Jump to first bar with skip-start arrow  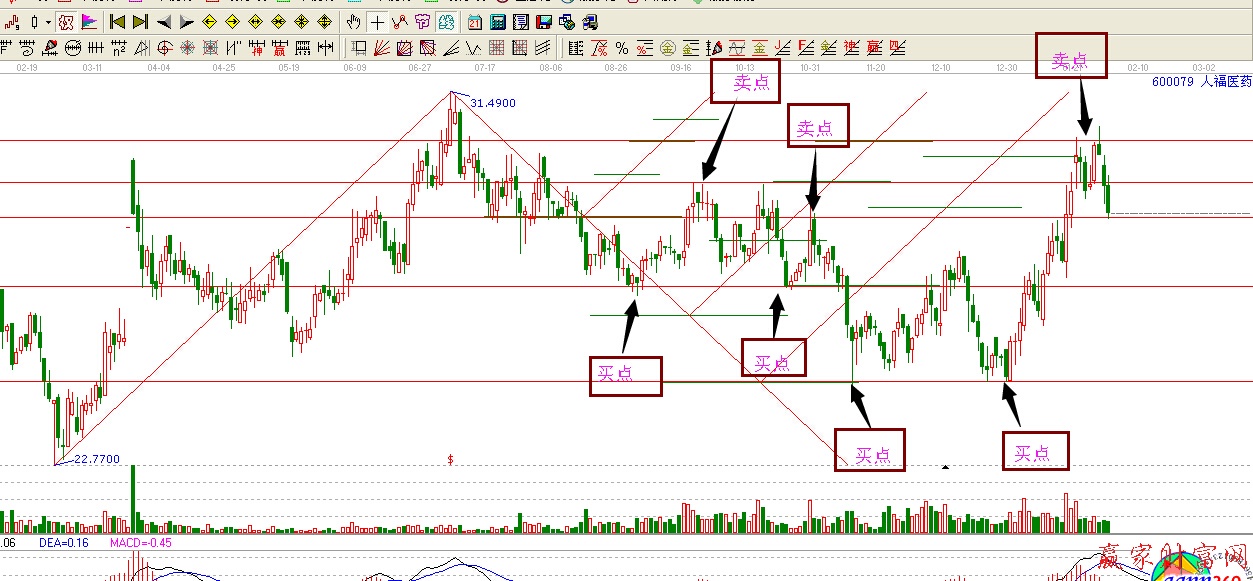(117, 21)
